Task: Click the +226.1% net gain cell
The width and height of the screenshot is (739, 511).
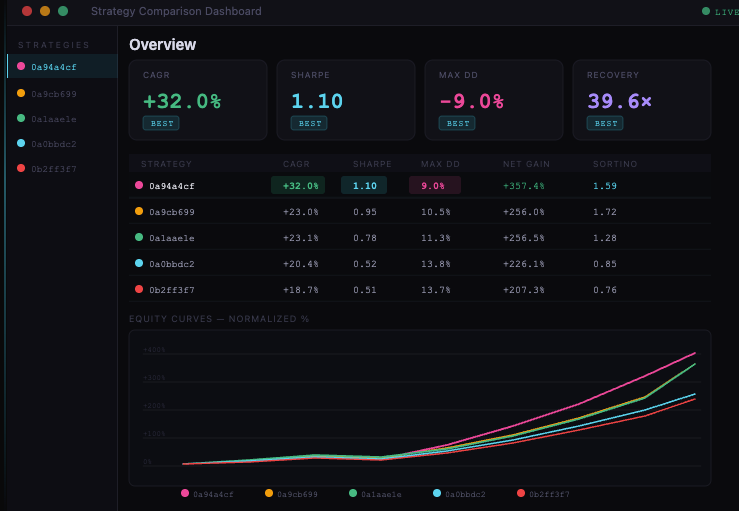Action: [524, 264]
